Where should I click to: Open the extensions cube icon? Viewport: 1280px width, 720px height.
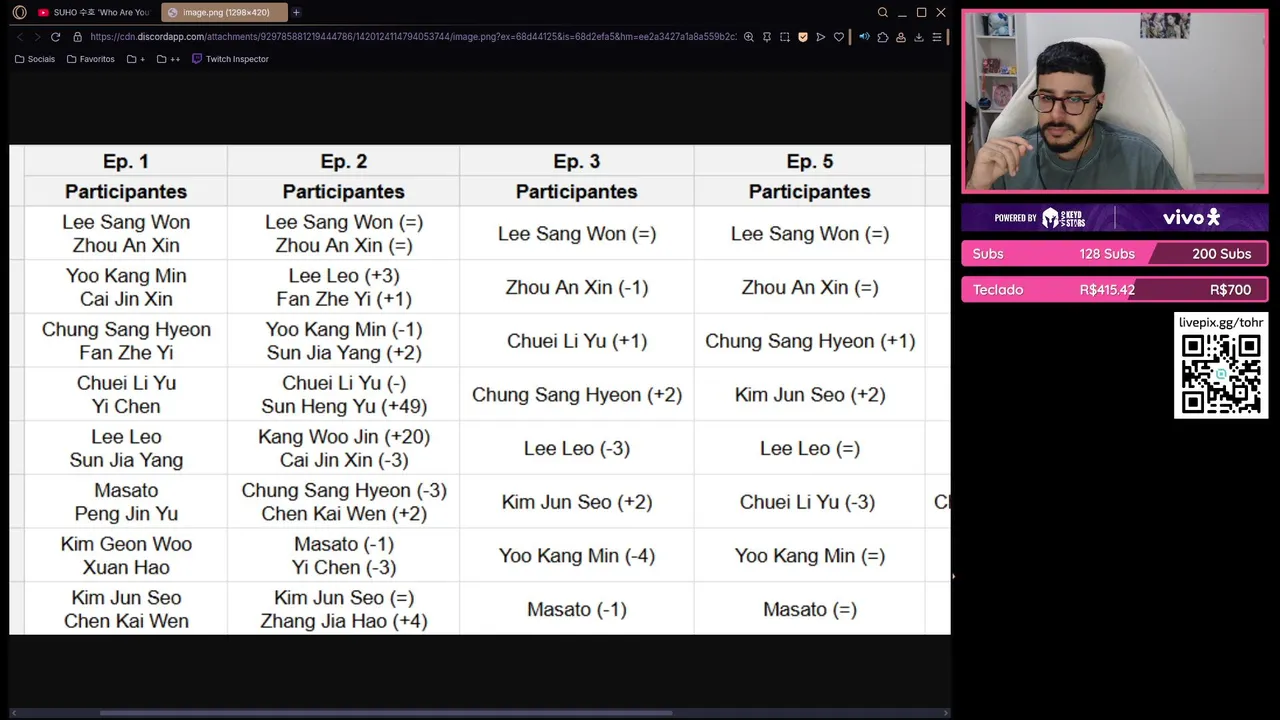tap(882, 37)
